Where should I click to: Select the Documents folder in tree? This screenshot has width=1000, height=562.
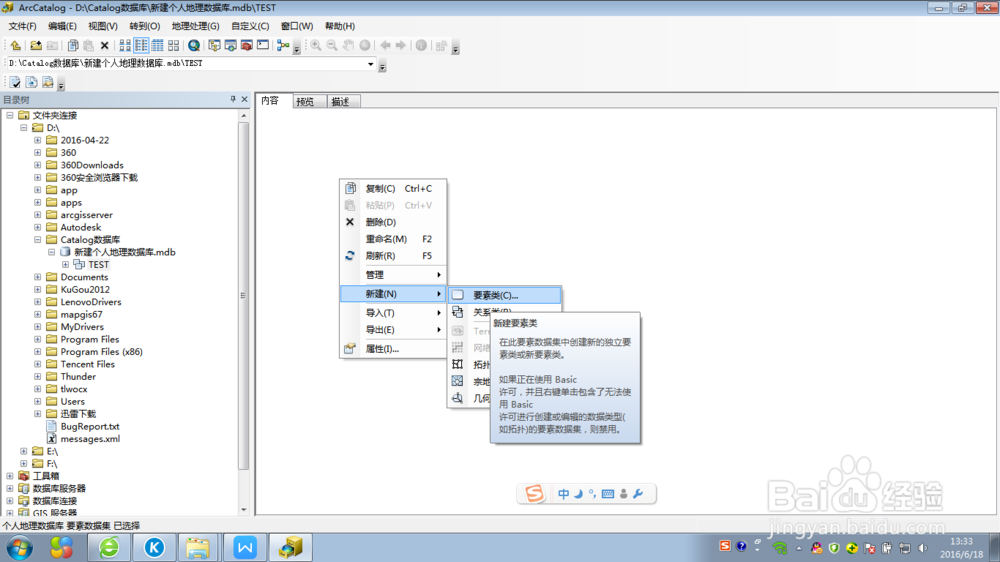84,277
